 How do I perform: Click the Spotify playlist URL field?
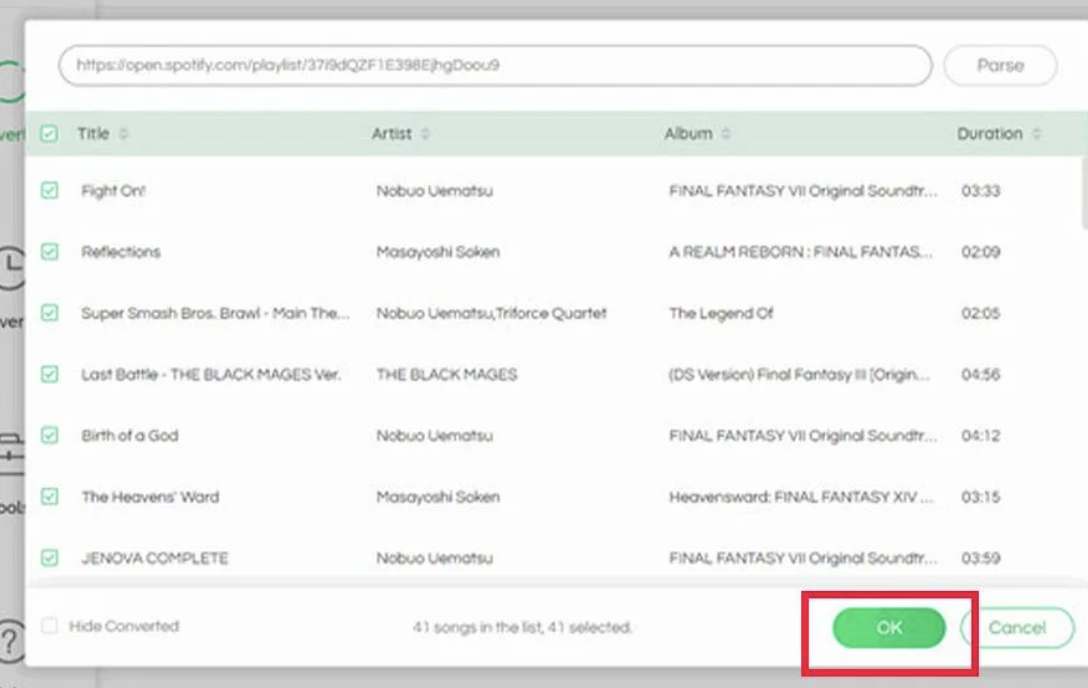495,66
